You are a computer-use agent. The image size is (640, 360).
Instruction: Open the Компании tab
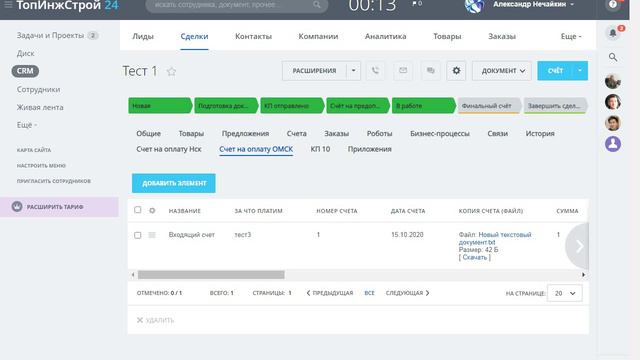[x=318, y=36]
